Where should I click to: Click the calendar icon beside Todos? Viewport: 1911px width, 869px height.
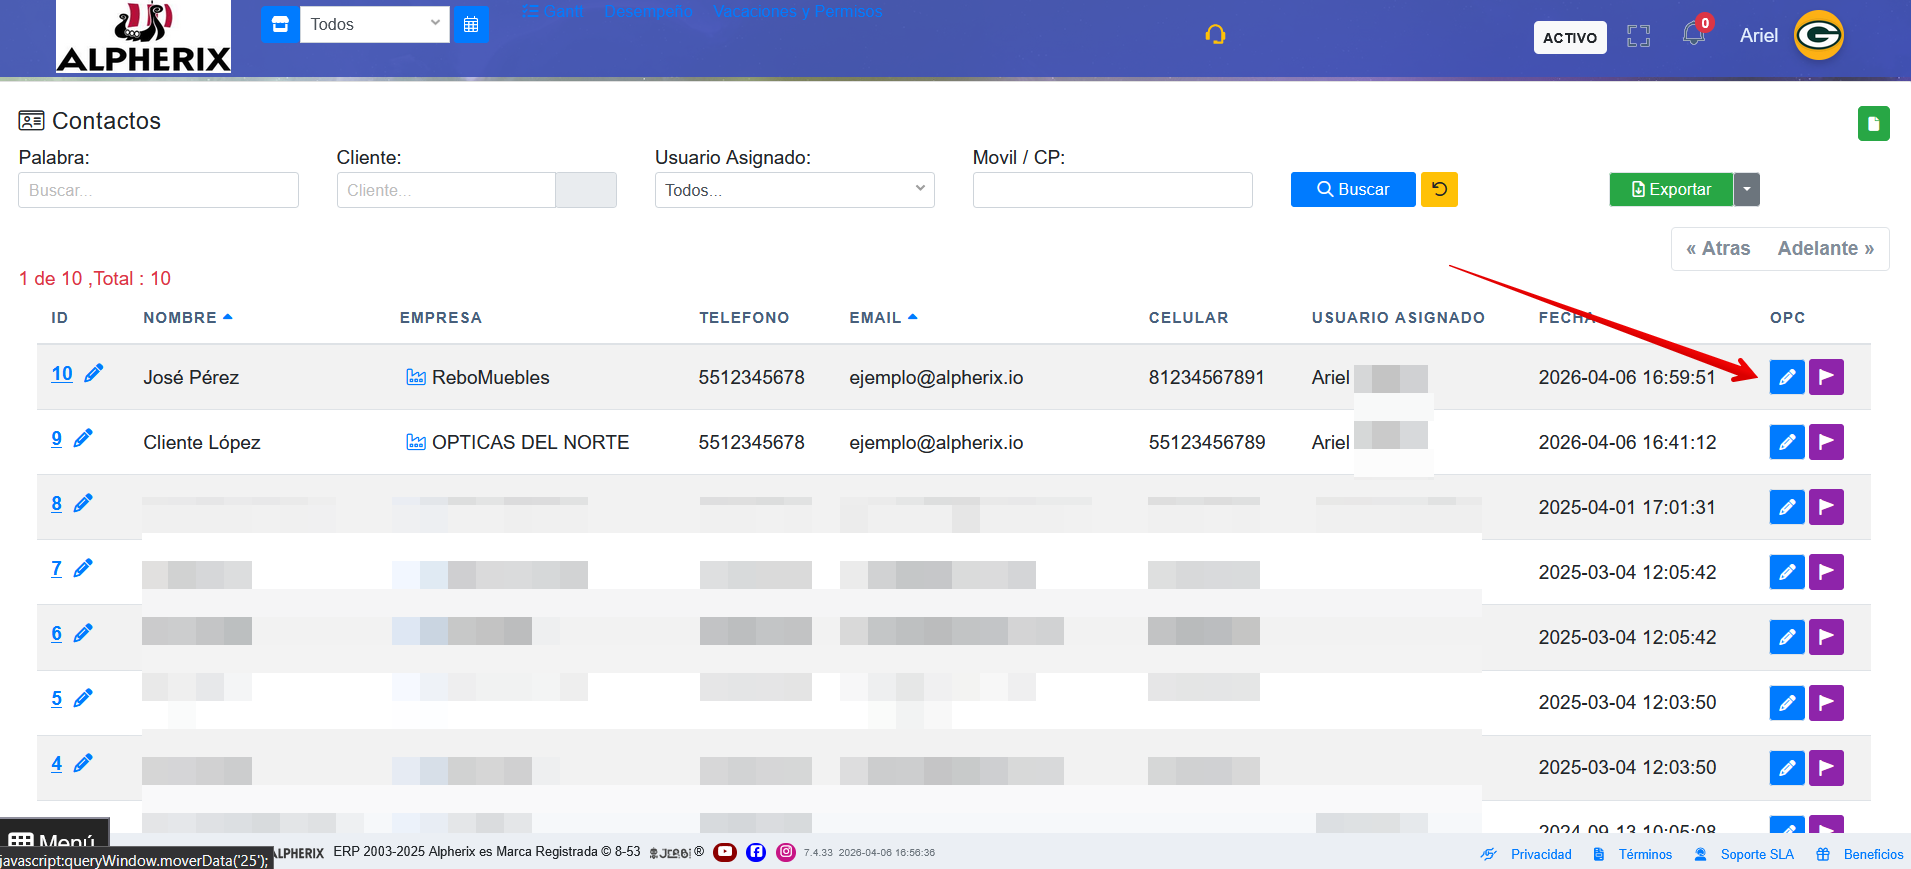(471, 24)
